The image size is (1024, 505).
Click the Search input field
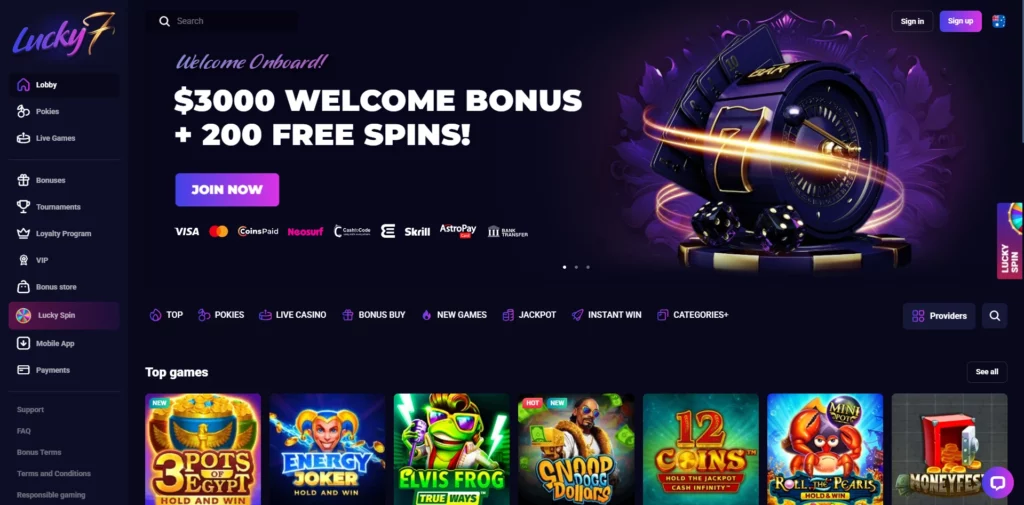pyautogui.click(x=227, y=21)
